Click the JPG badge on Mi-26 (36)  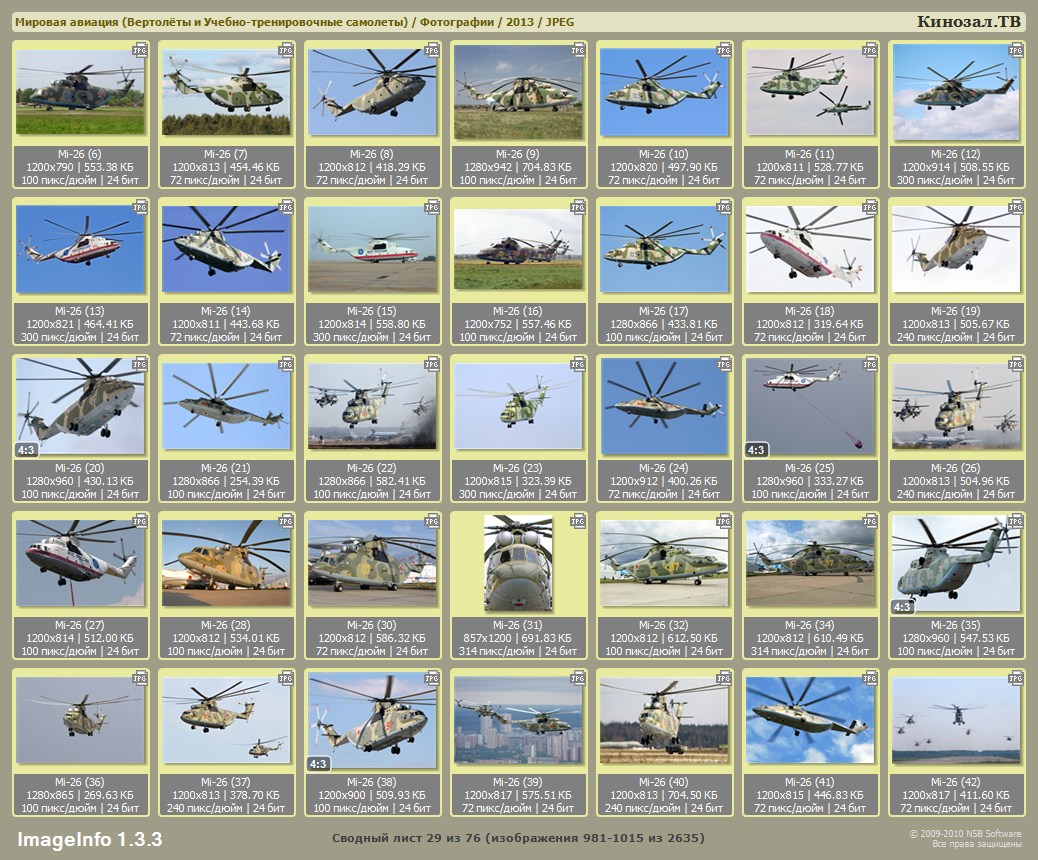[x=140, y=678]
